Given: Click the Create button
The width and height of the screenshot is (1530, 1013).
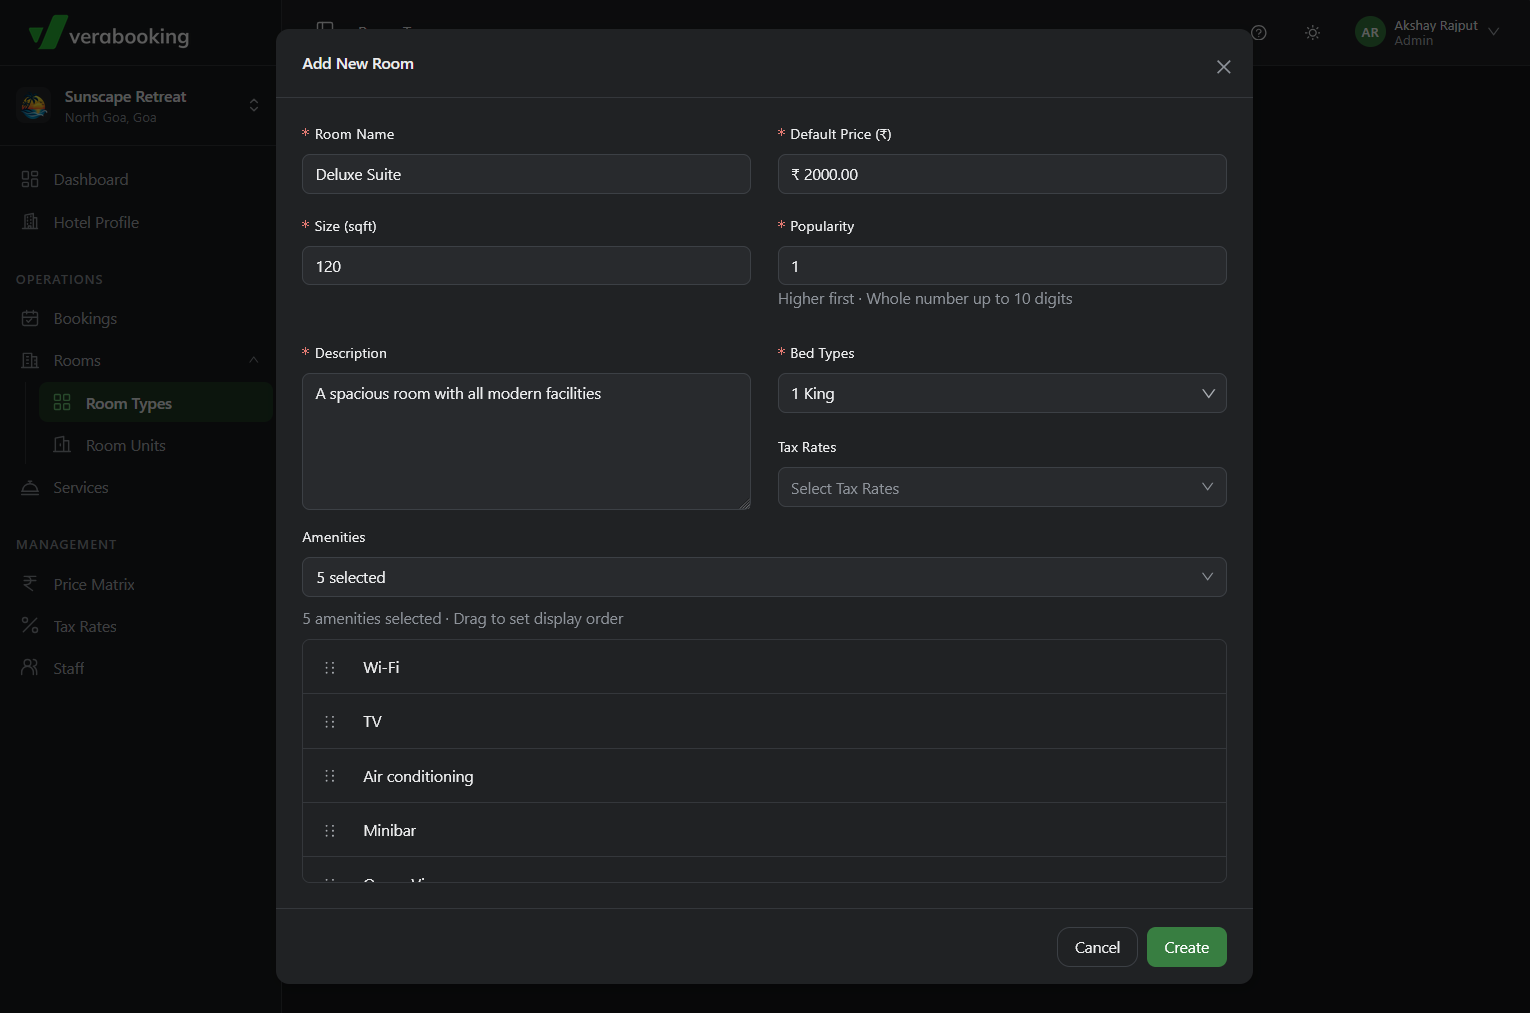Looking at the screenshot, I should pyautogui.click(x=1186, y=947).
